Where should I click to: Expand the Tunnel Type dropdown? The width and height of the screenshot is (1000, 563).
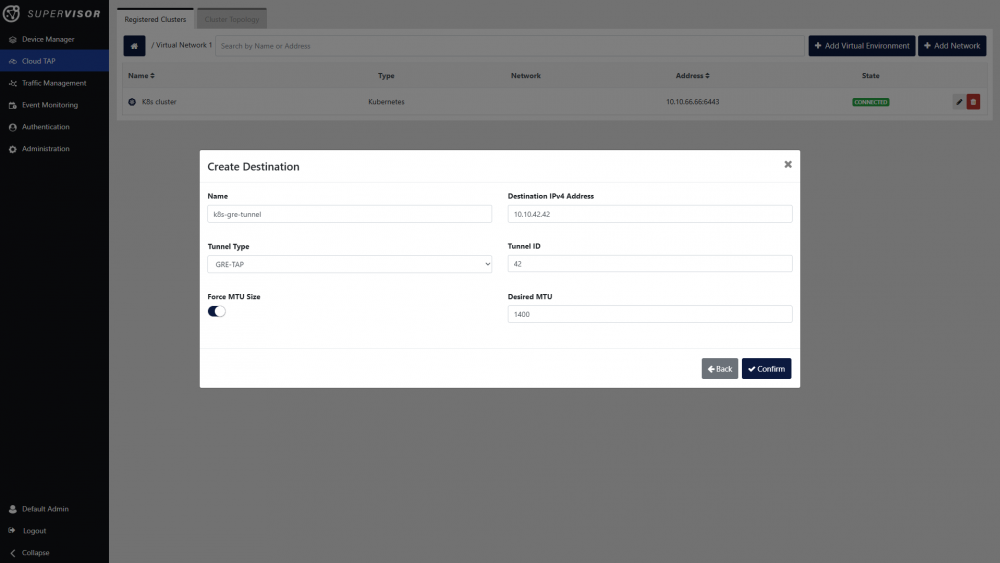coord(350,264)
